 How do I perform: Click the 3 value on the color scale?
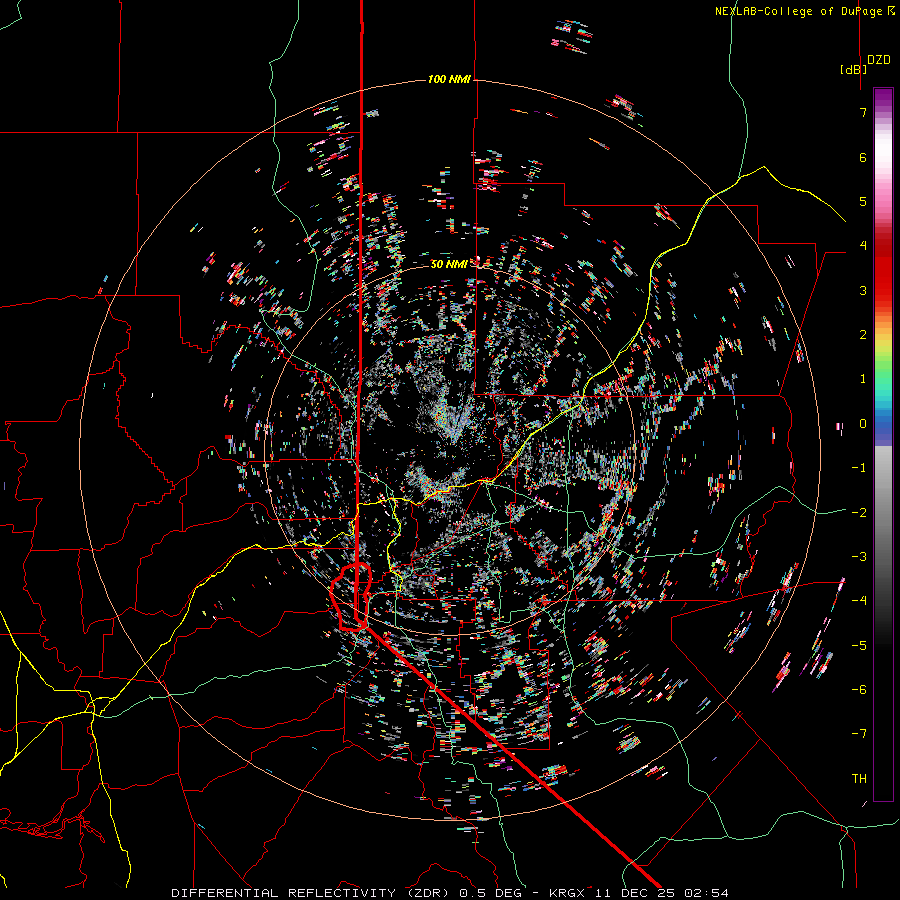click(x=863, y=290)
